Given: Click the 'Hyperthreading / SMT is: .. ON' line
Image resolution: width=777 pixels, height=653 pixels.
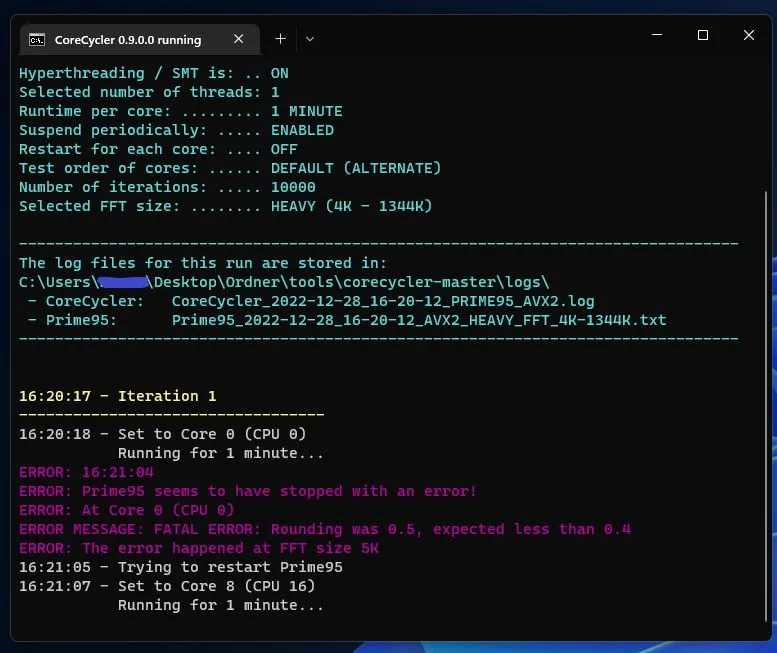Looking at the screenshot, I should 154,73.
